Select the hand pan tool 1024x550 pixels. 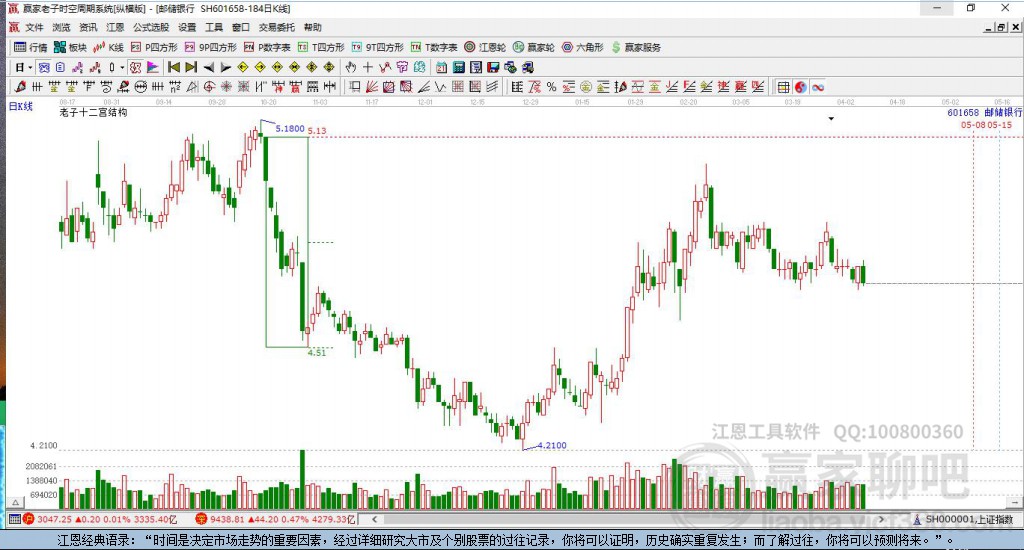click(351, 67)
